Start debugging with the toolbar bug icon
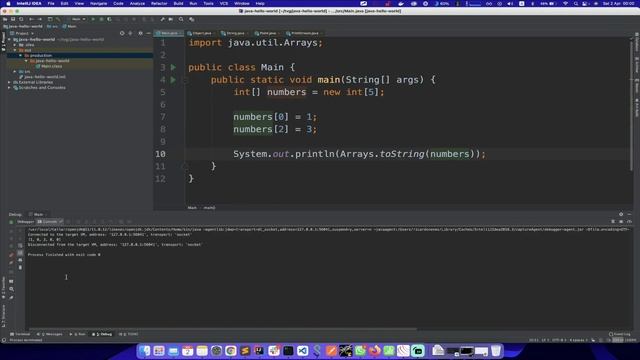Viewport: 640px width, 360px height. coord(101,19)
